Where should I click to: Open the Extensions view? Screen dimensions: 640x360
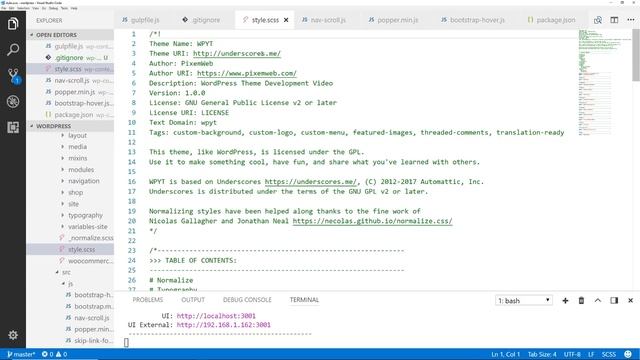[x=13, y=127]
